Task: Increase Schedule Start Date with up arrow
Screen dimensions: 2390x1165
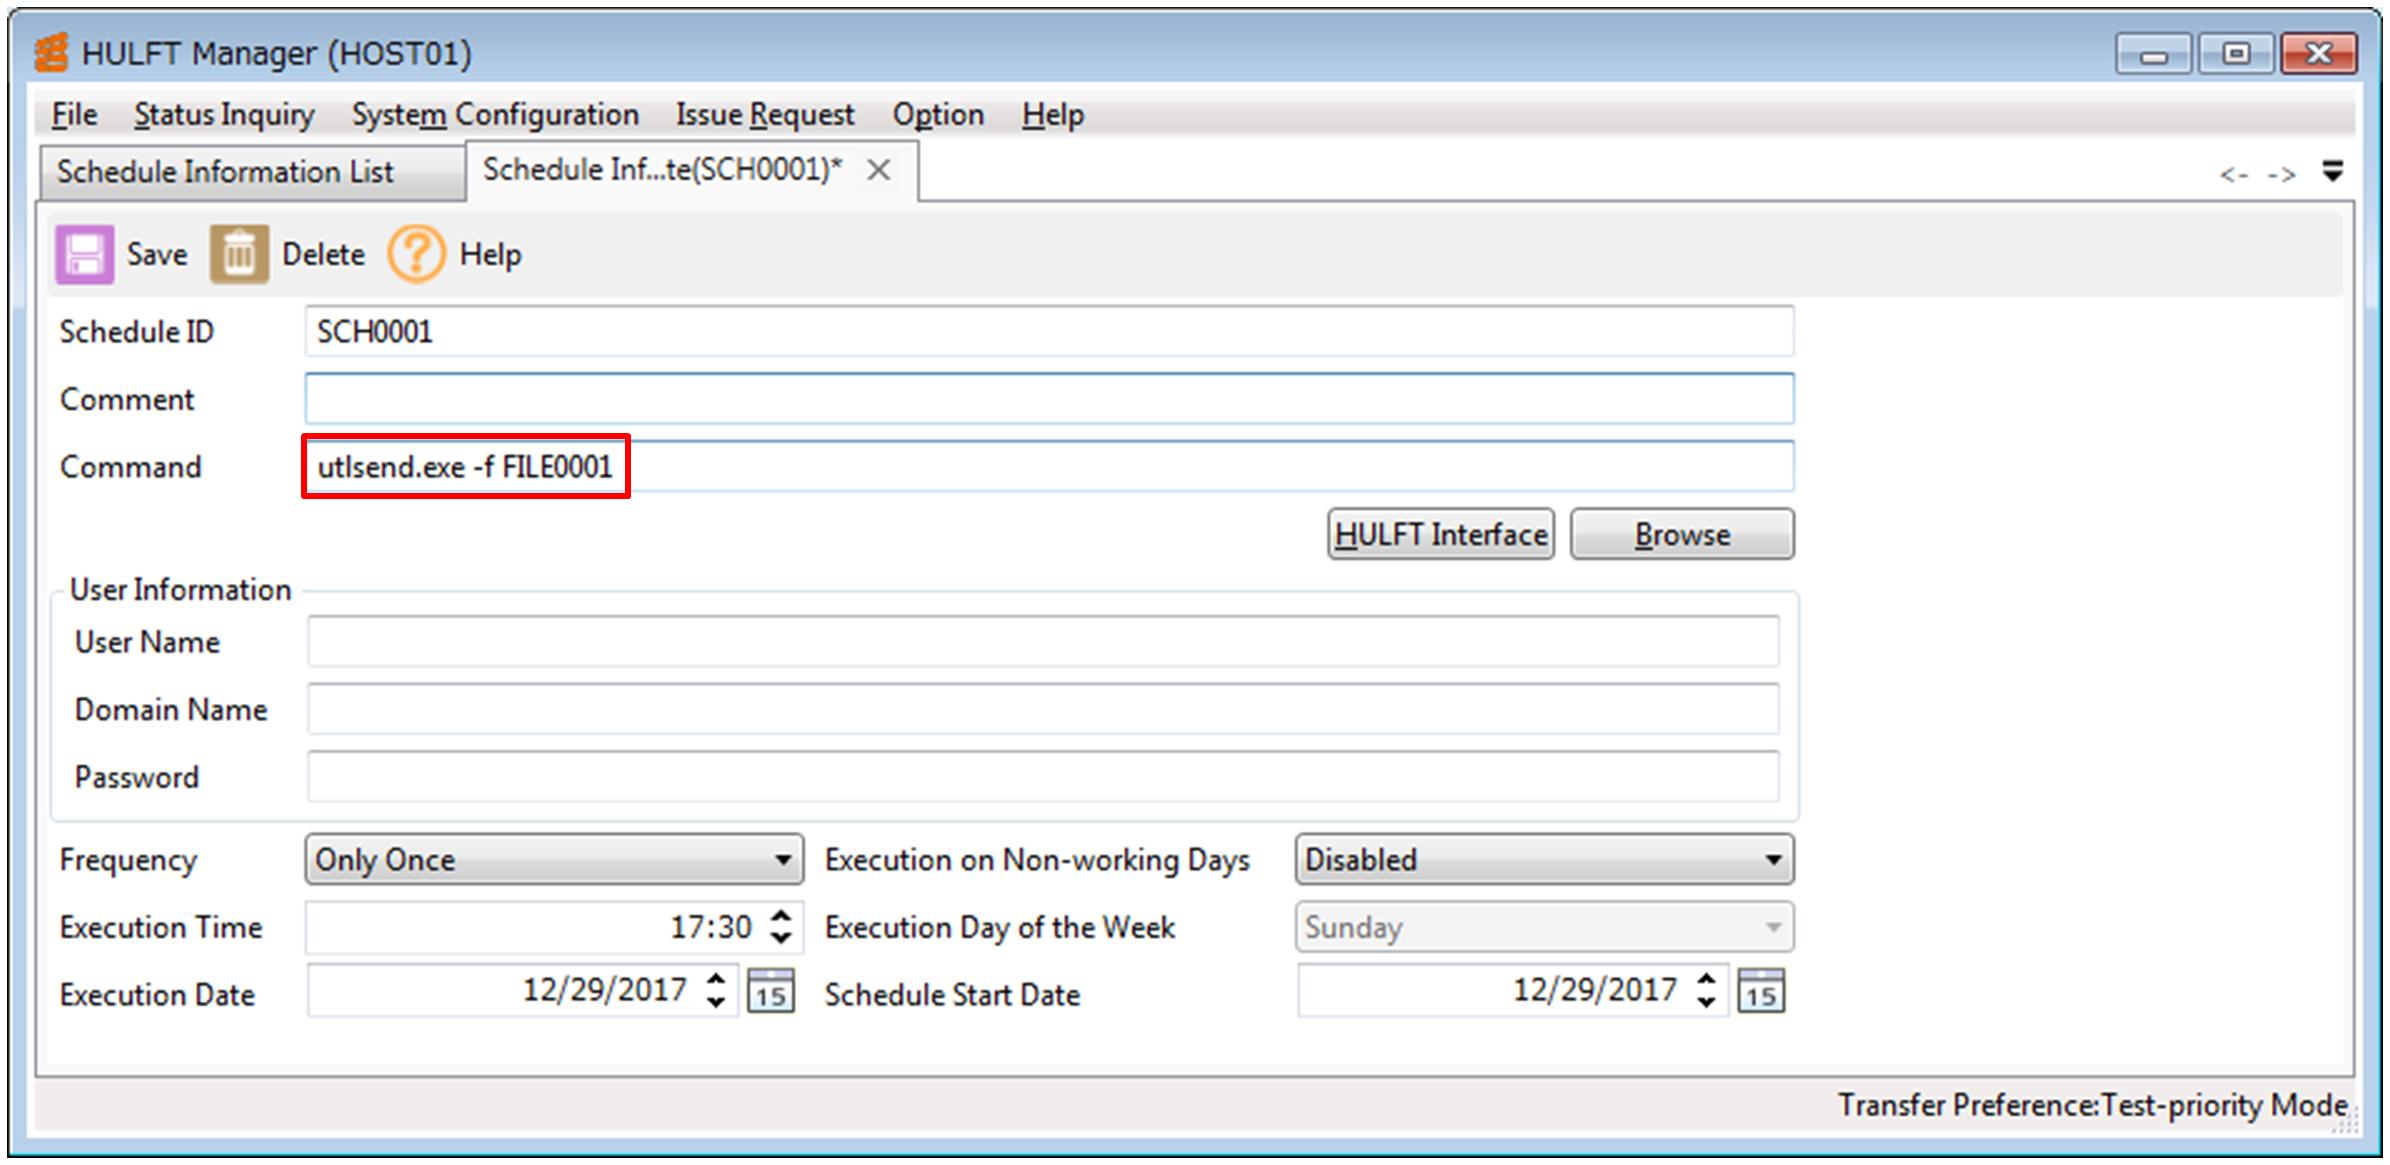Action: [1706, 979]
